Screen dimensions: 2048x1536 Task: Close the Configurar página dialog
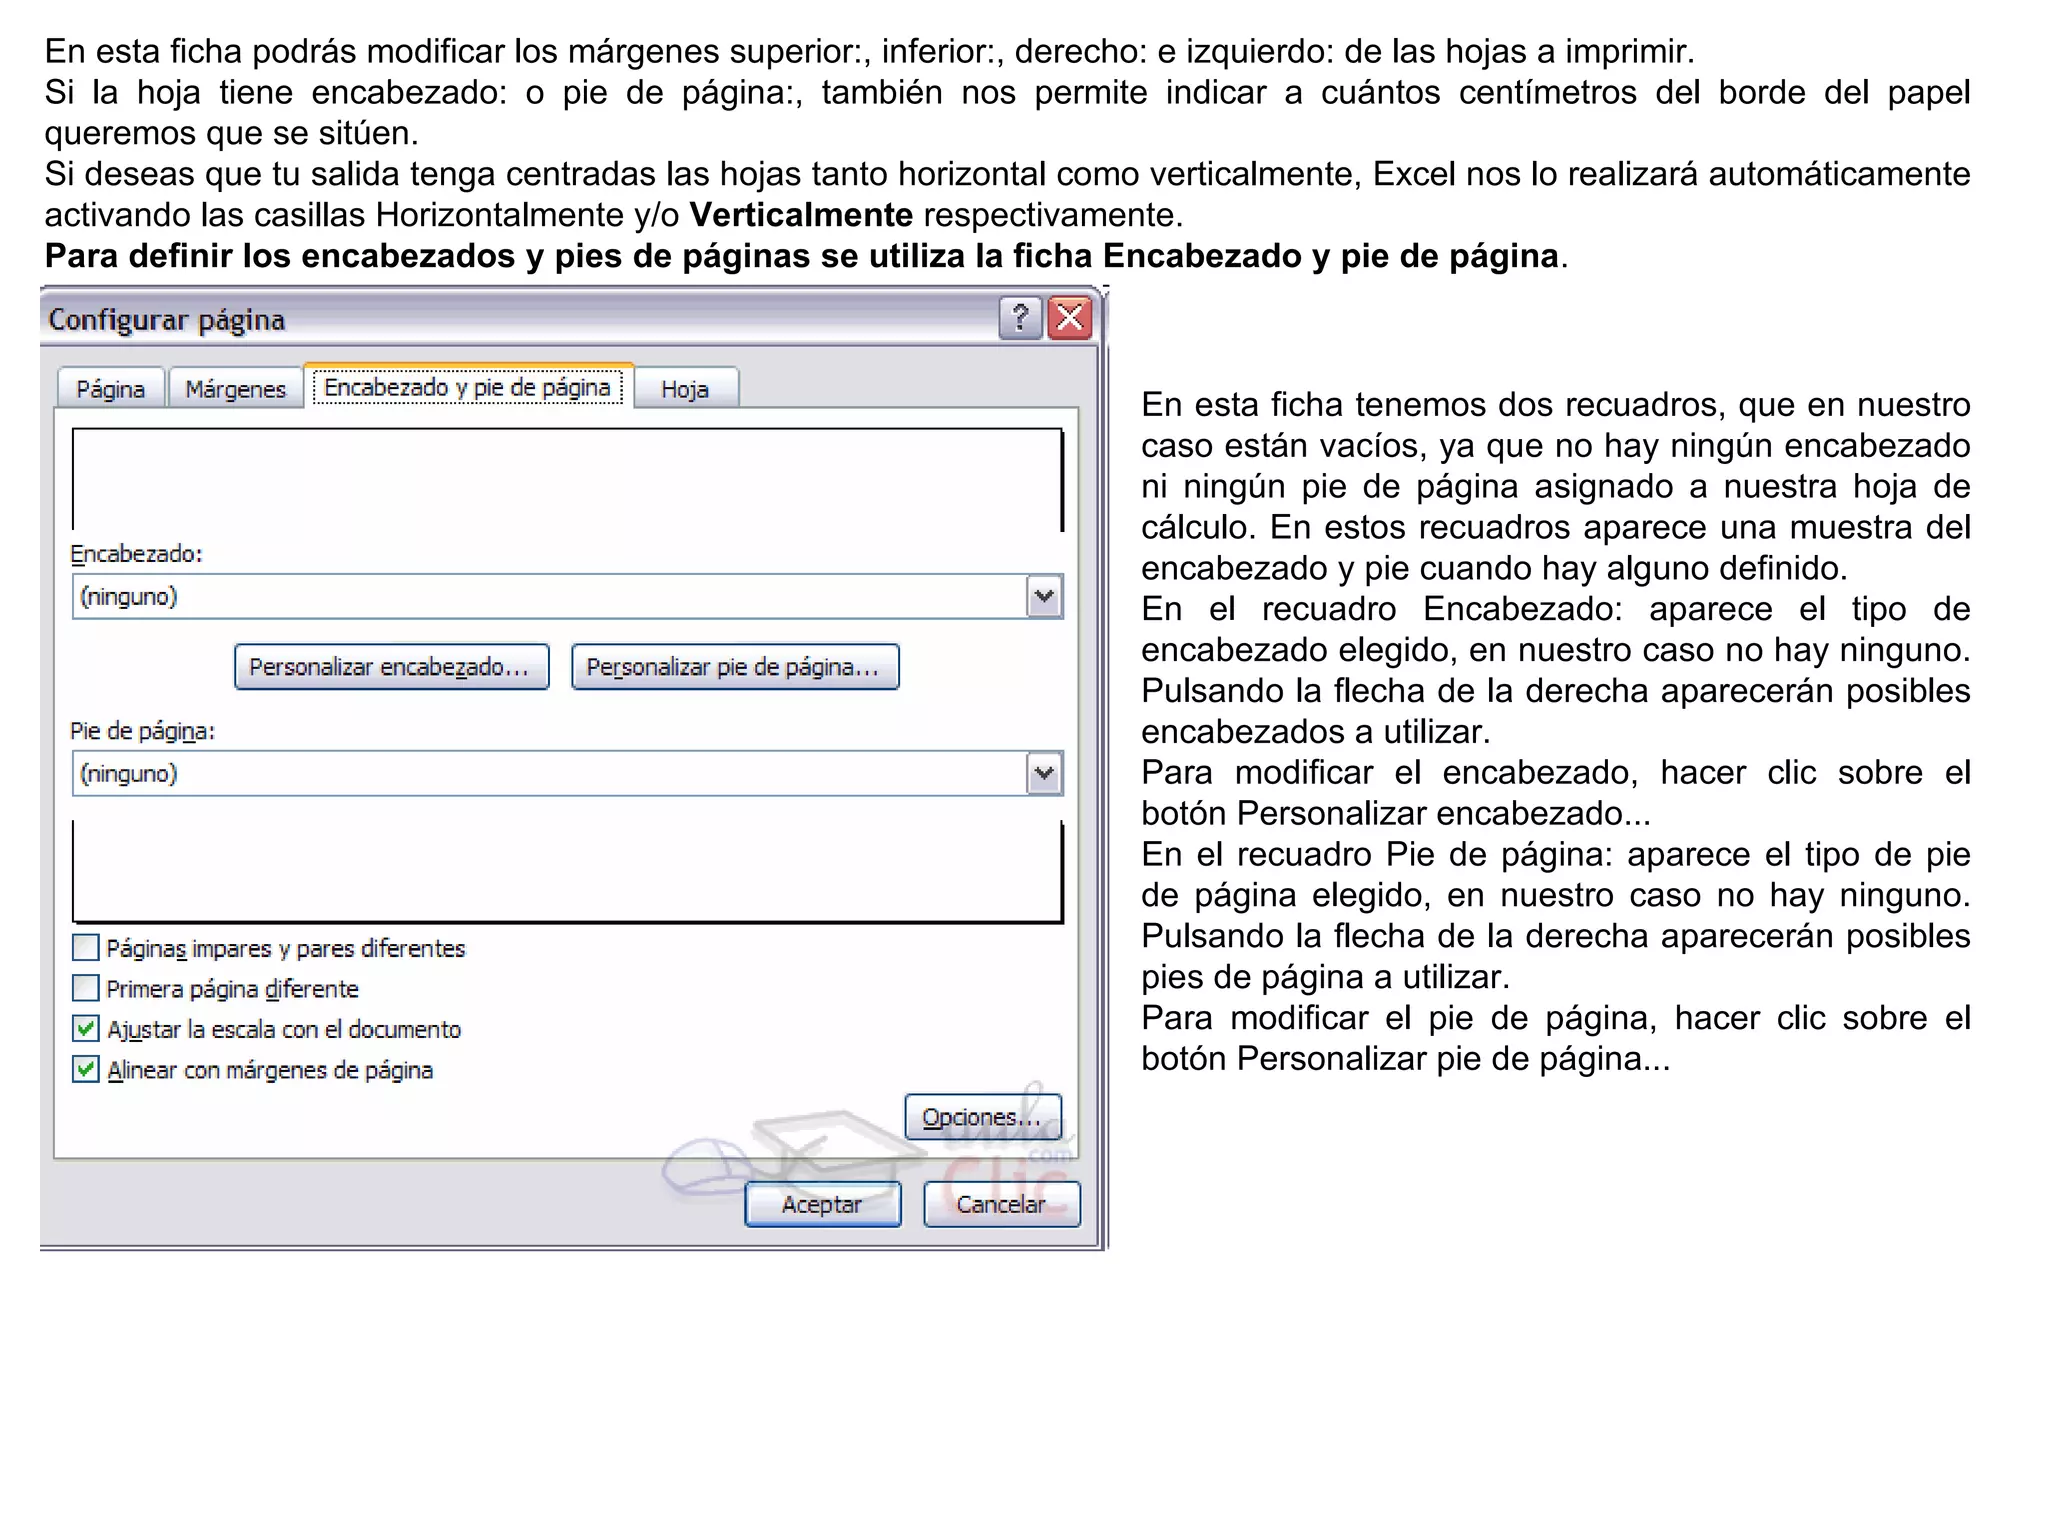click(x=1070, y=319)
